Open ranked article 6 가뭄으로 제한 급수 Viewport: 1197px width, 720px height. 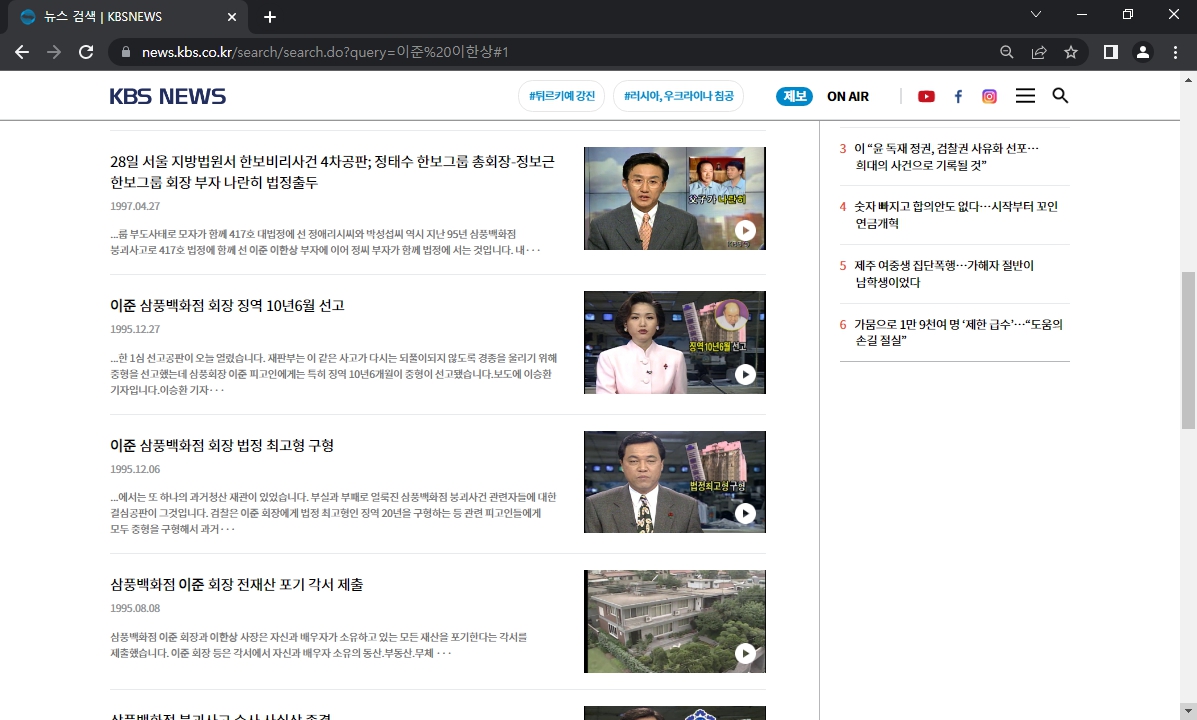click(x=958, y=332)
